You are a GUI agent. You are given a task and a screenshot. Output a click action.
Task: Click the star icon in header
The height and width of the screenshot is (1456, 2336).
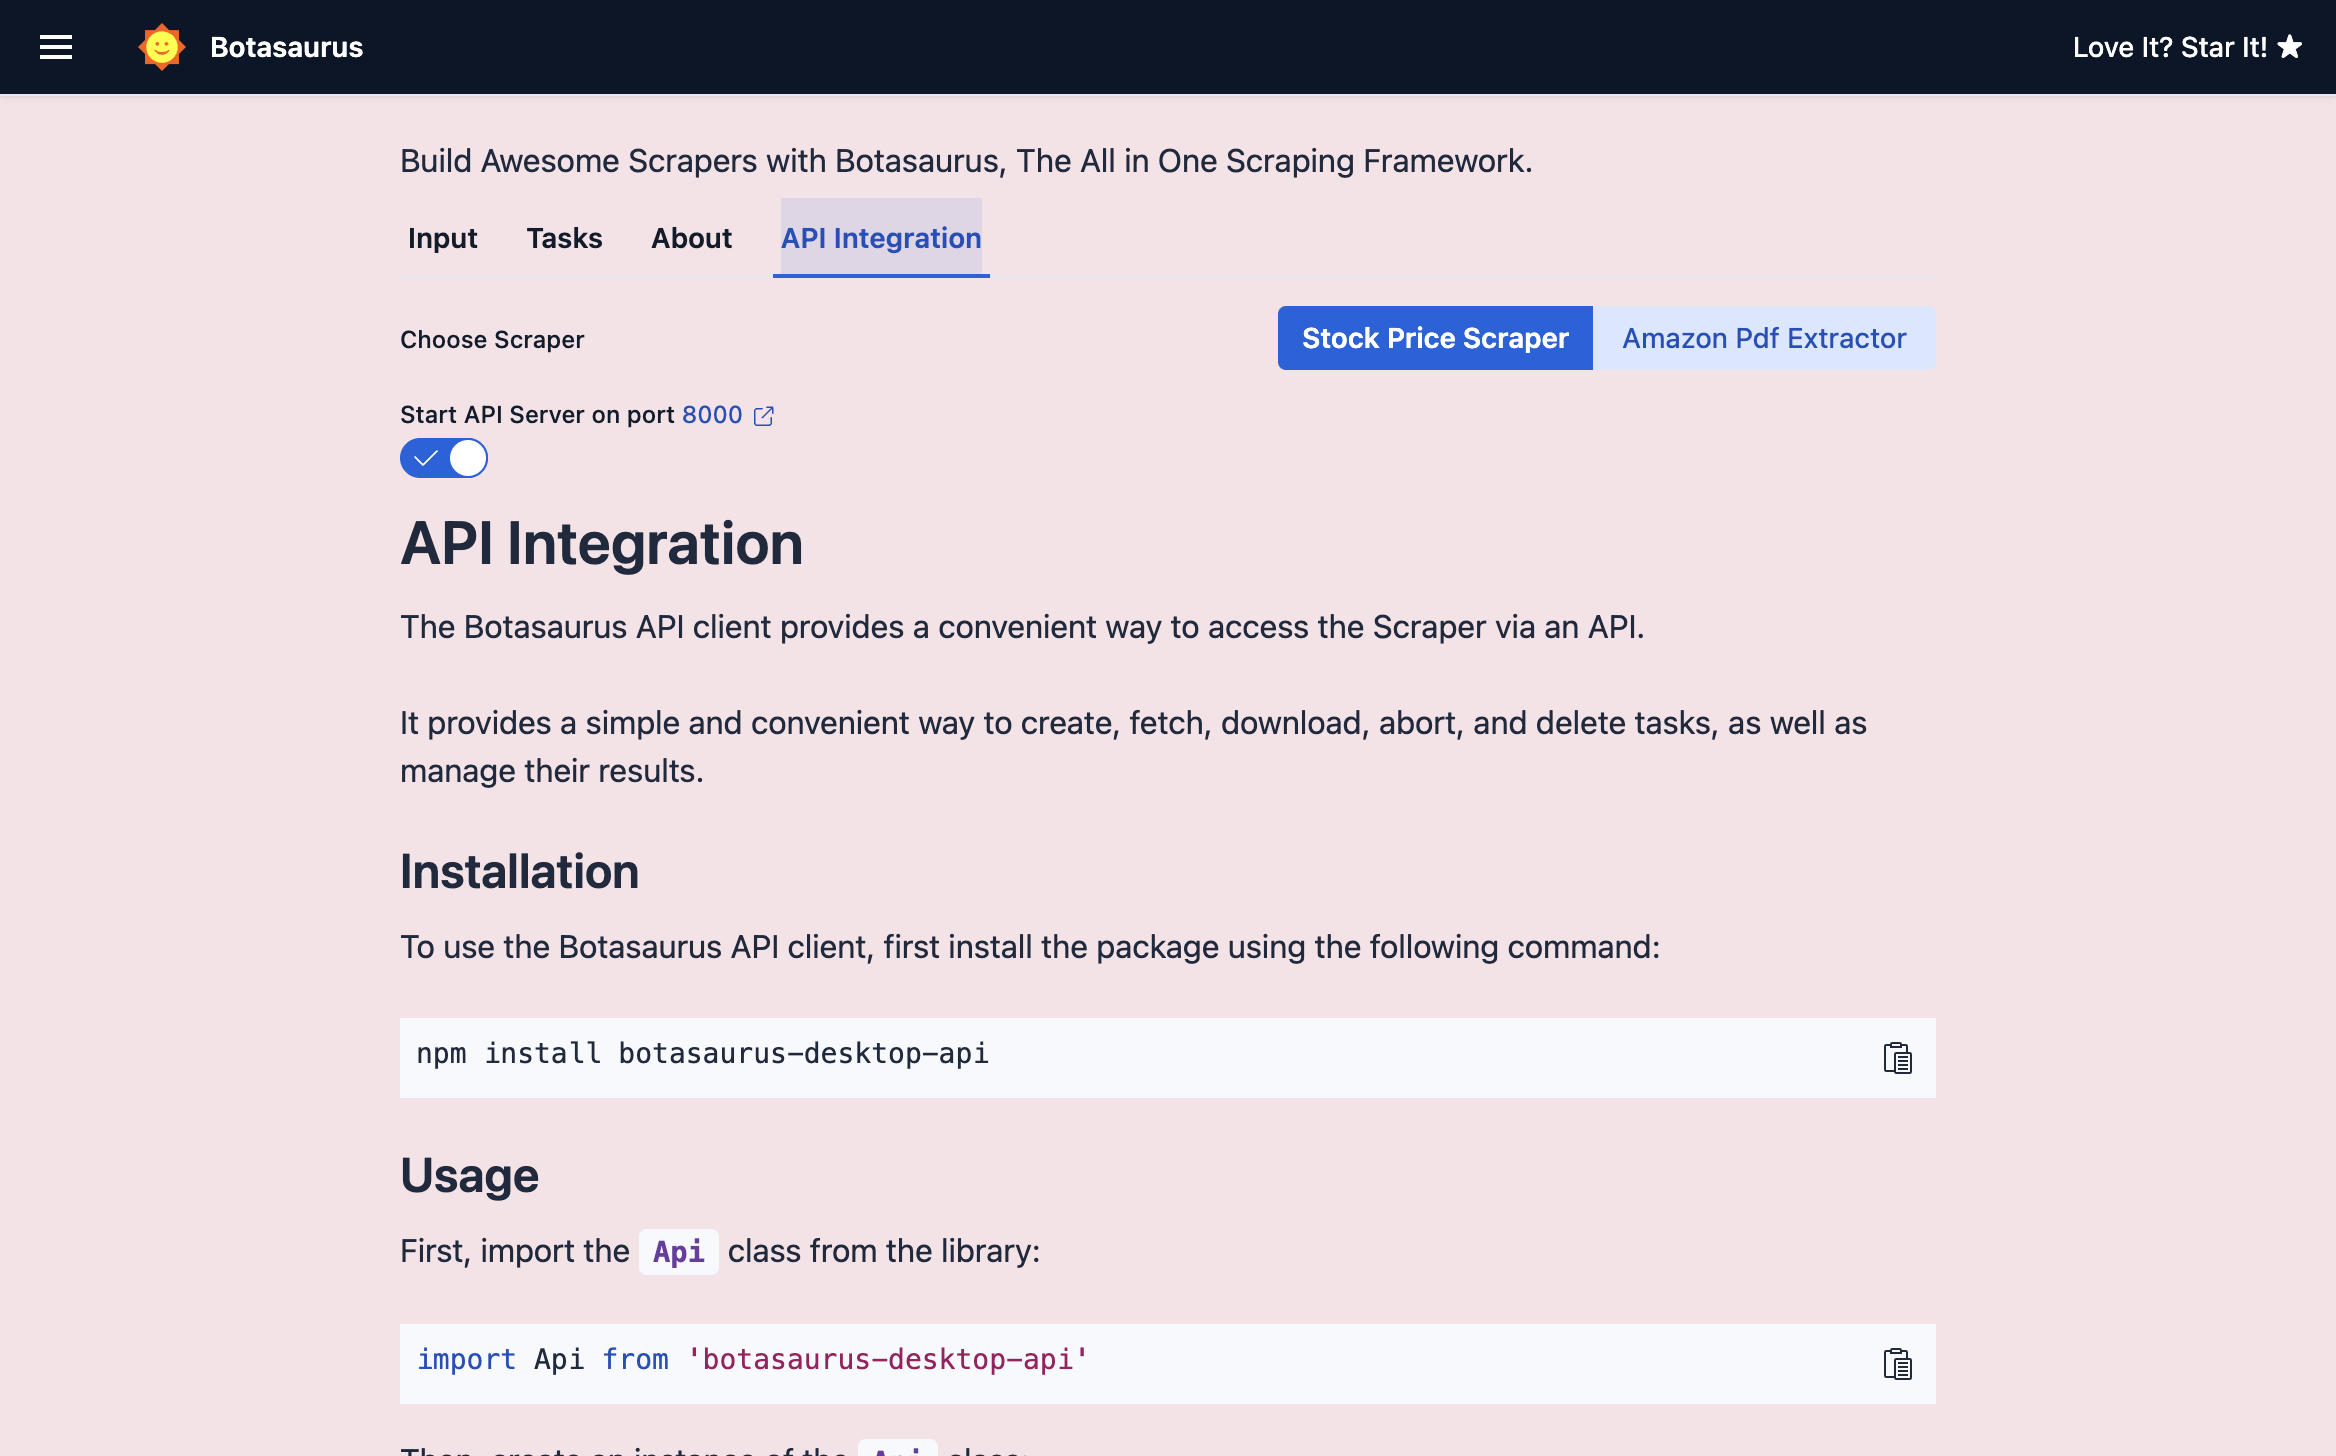click(x=2290, y=47)
